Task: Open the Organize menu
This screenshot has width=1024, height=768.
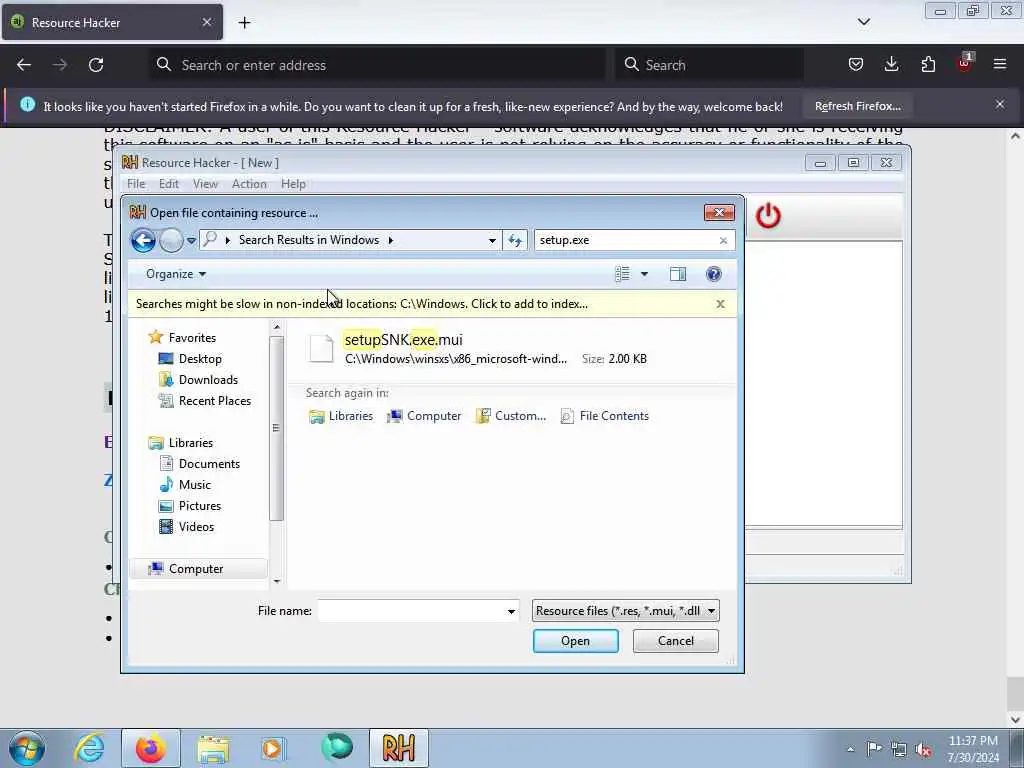Action: coord(176,274)
